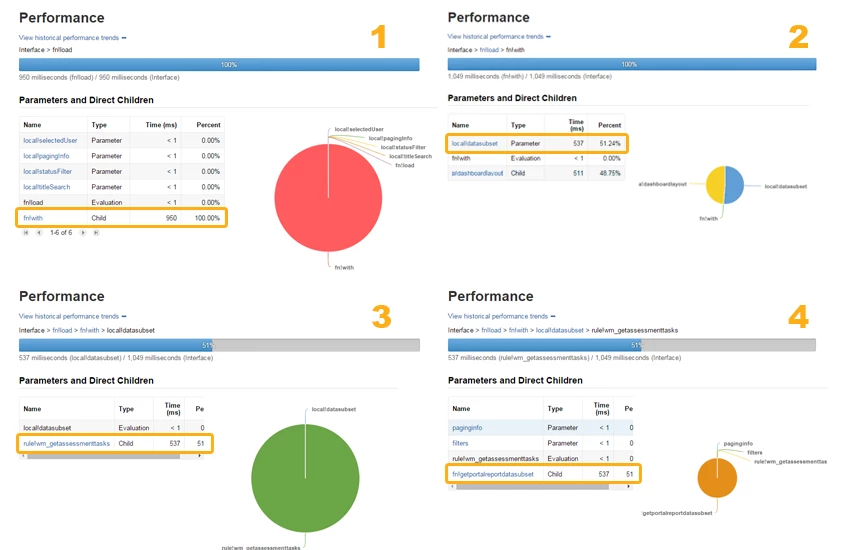
Task: Sort by Time (ms) column in local!selectedUser table
Action: pyautogui.click(x=161, y=125)
